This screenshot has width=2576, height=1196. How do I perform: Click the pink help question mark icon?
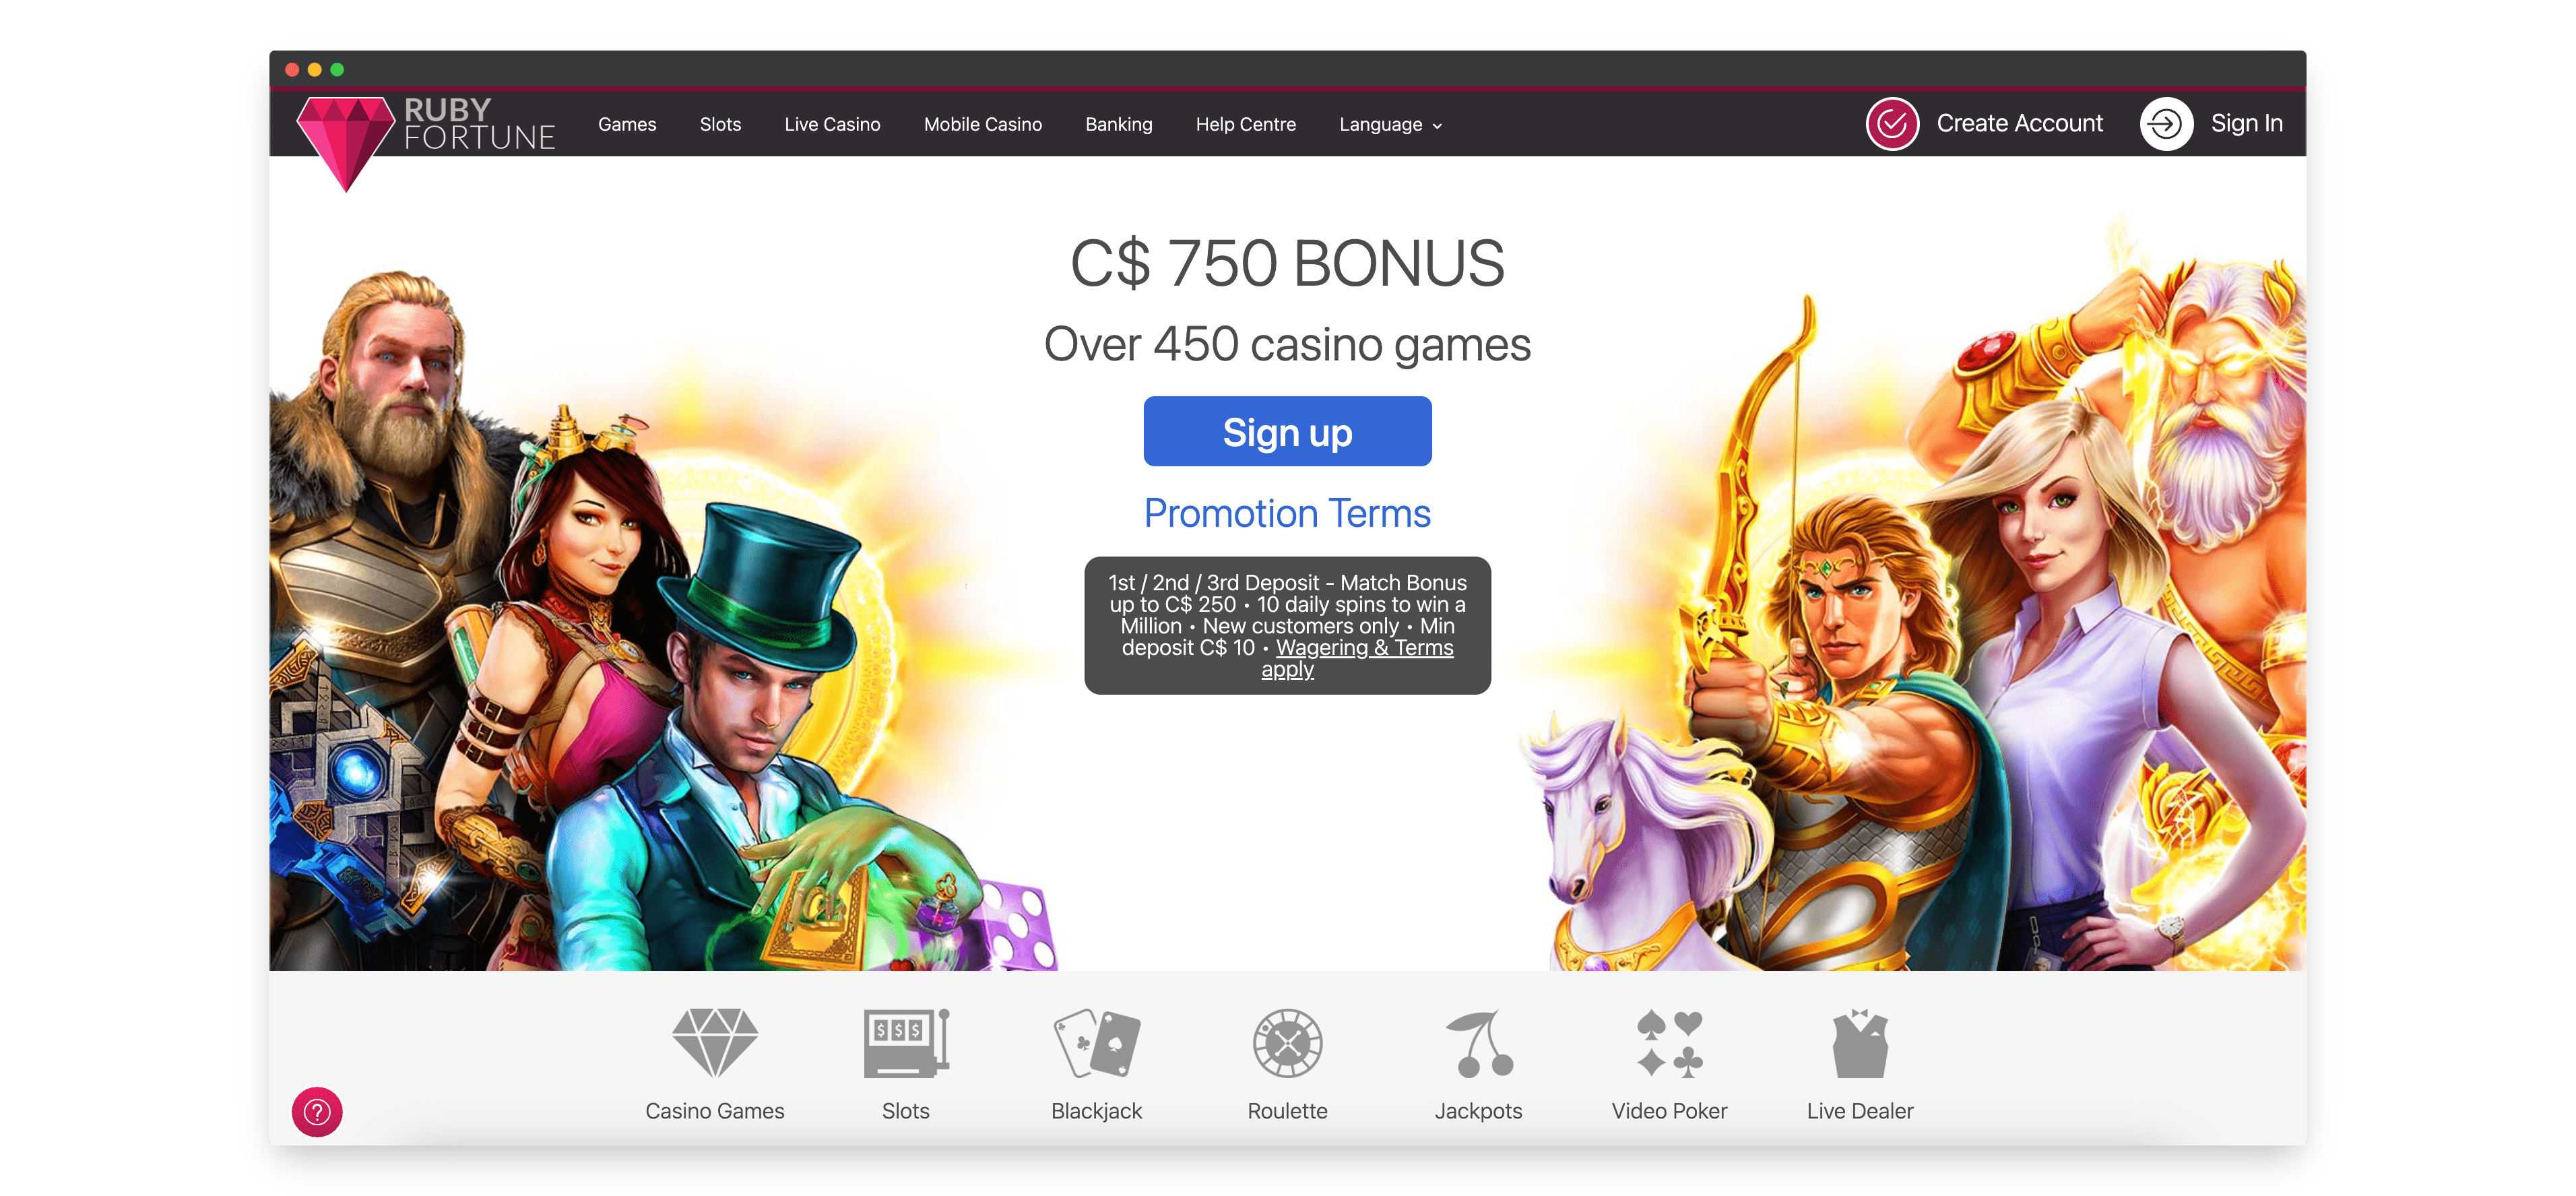tap(317, 1112)
